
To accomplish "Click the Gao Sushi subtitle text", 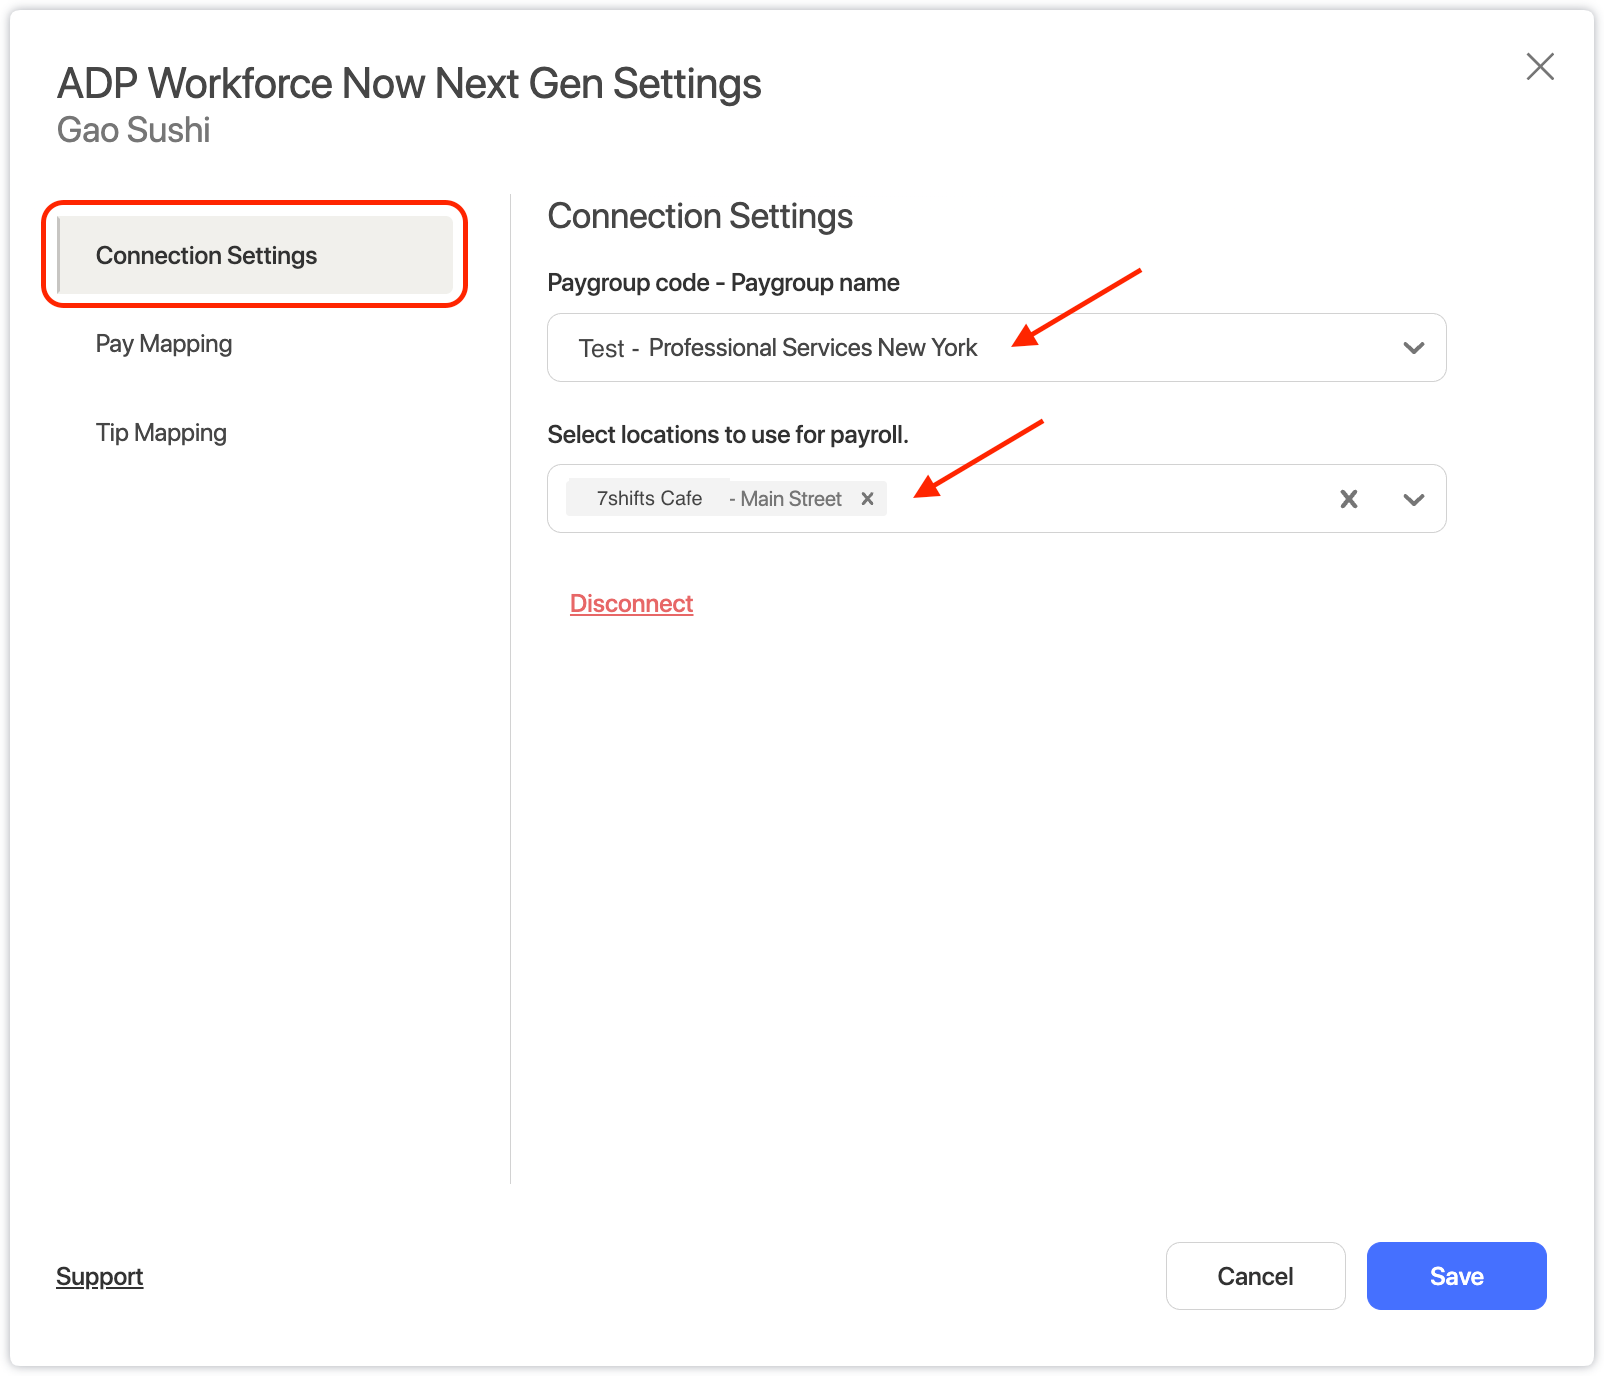I will pos(134,130).
